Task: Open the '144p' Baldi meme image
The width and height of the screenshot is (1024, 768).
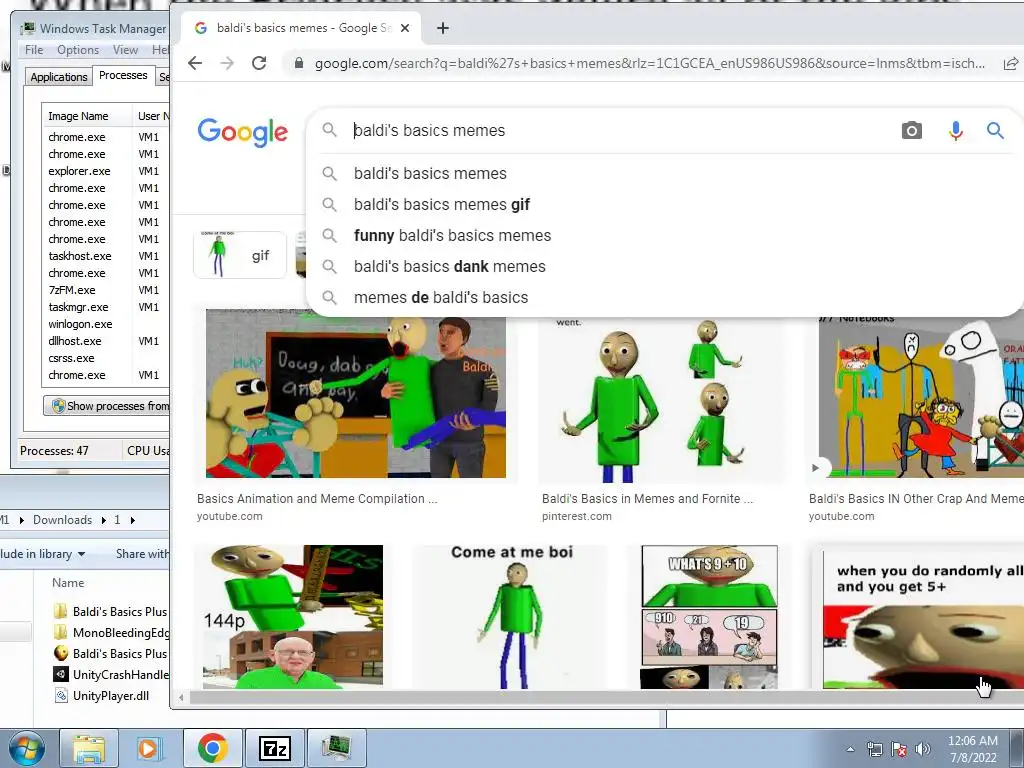Action: point(293,617)
